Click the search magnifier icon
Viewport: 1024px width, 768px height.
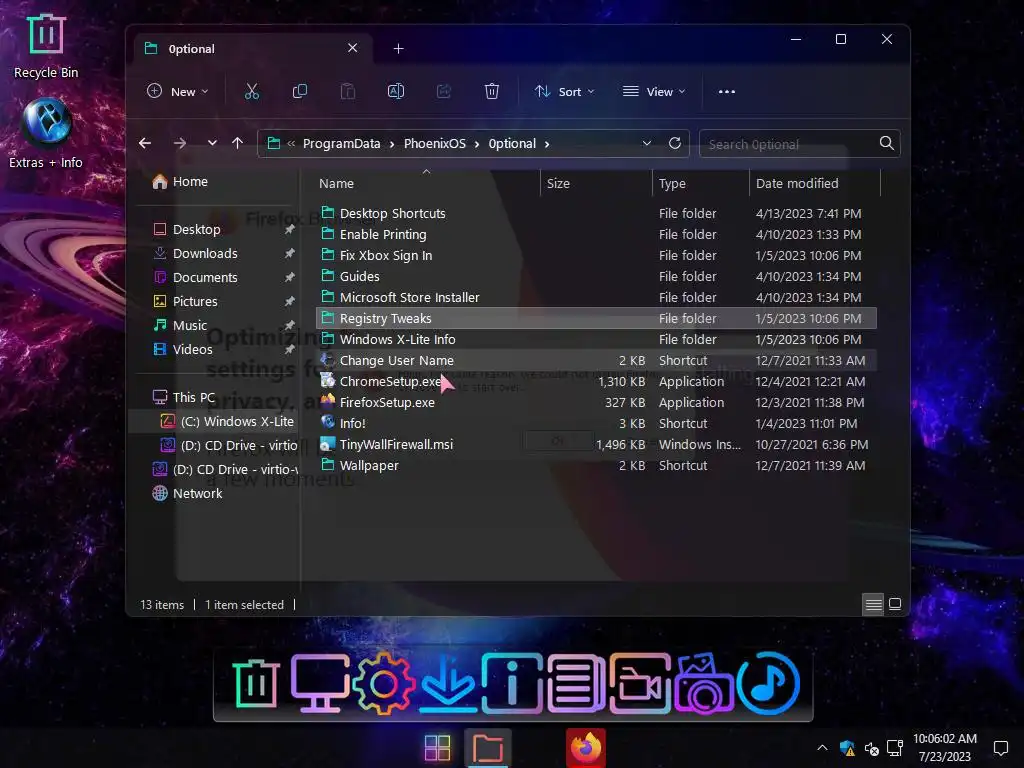(x=886, y=143)
